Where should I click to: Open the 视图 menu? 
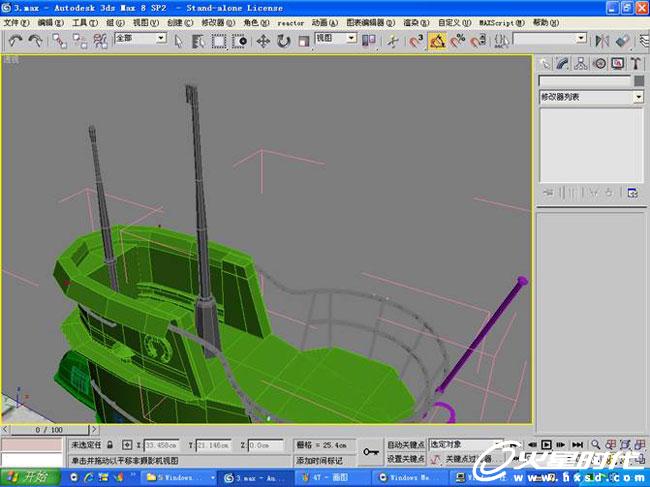(146, 23)
